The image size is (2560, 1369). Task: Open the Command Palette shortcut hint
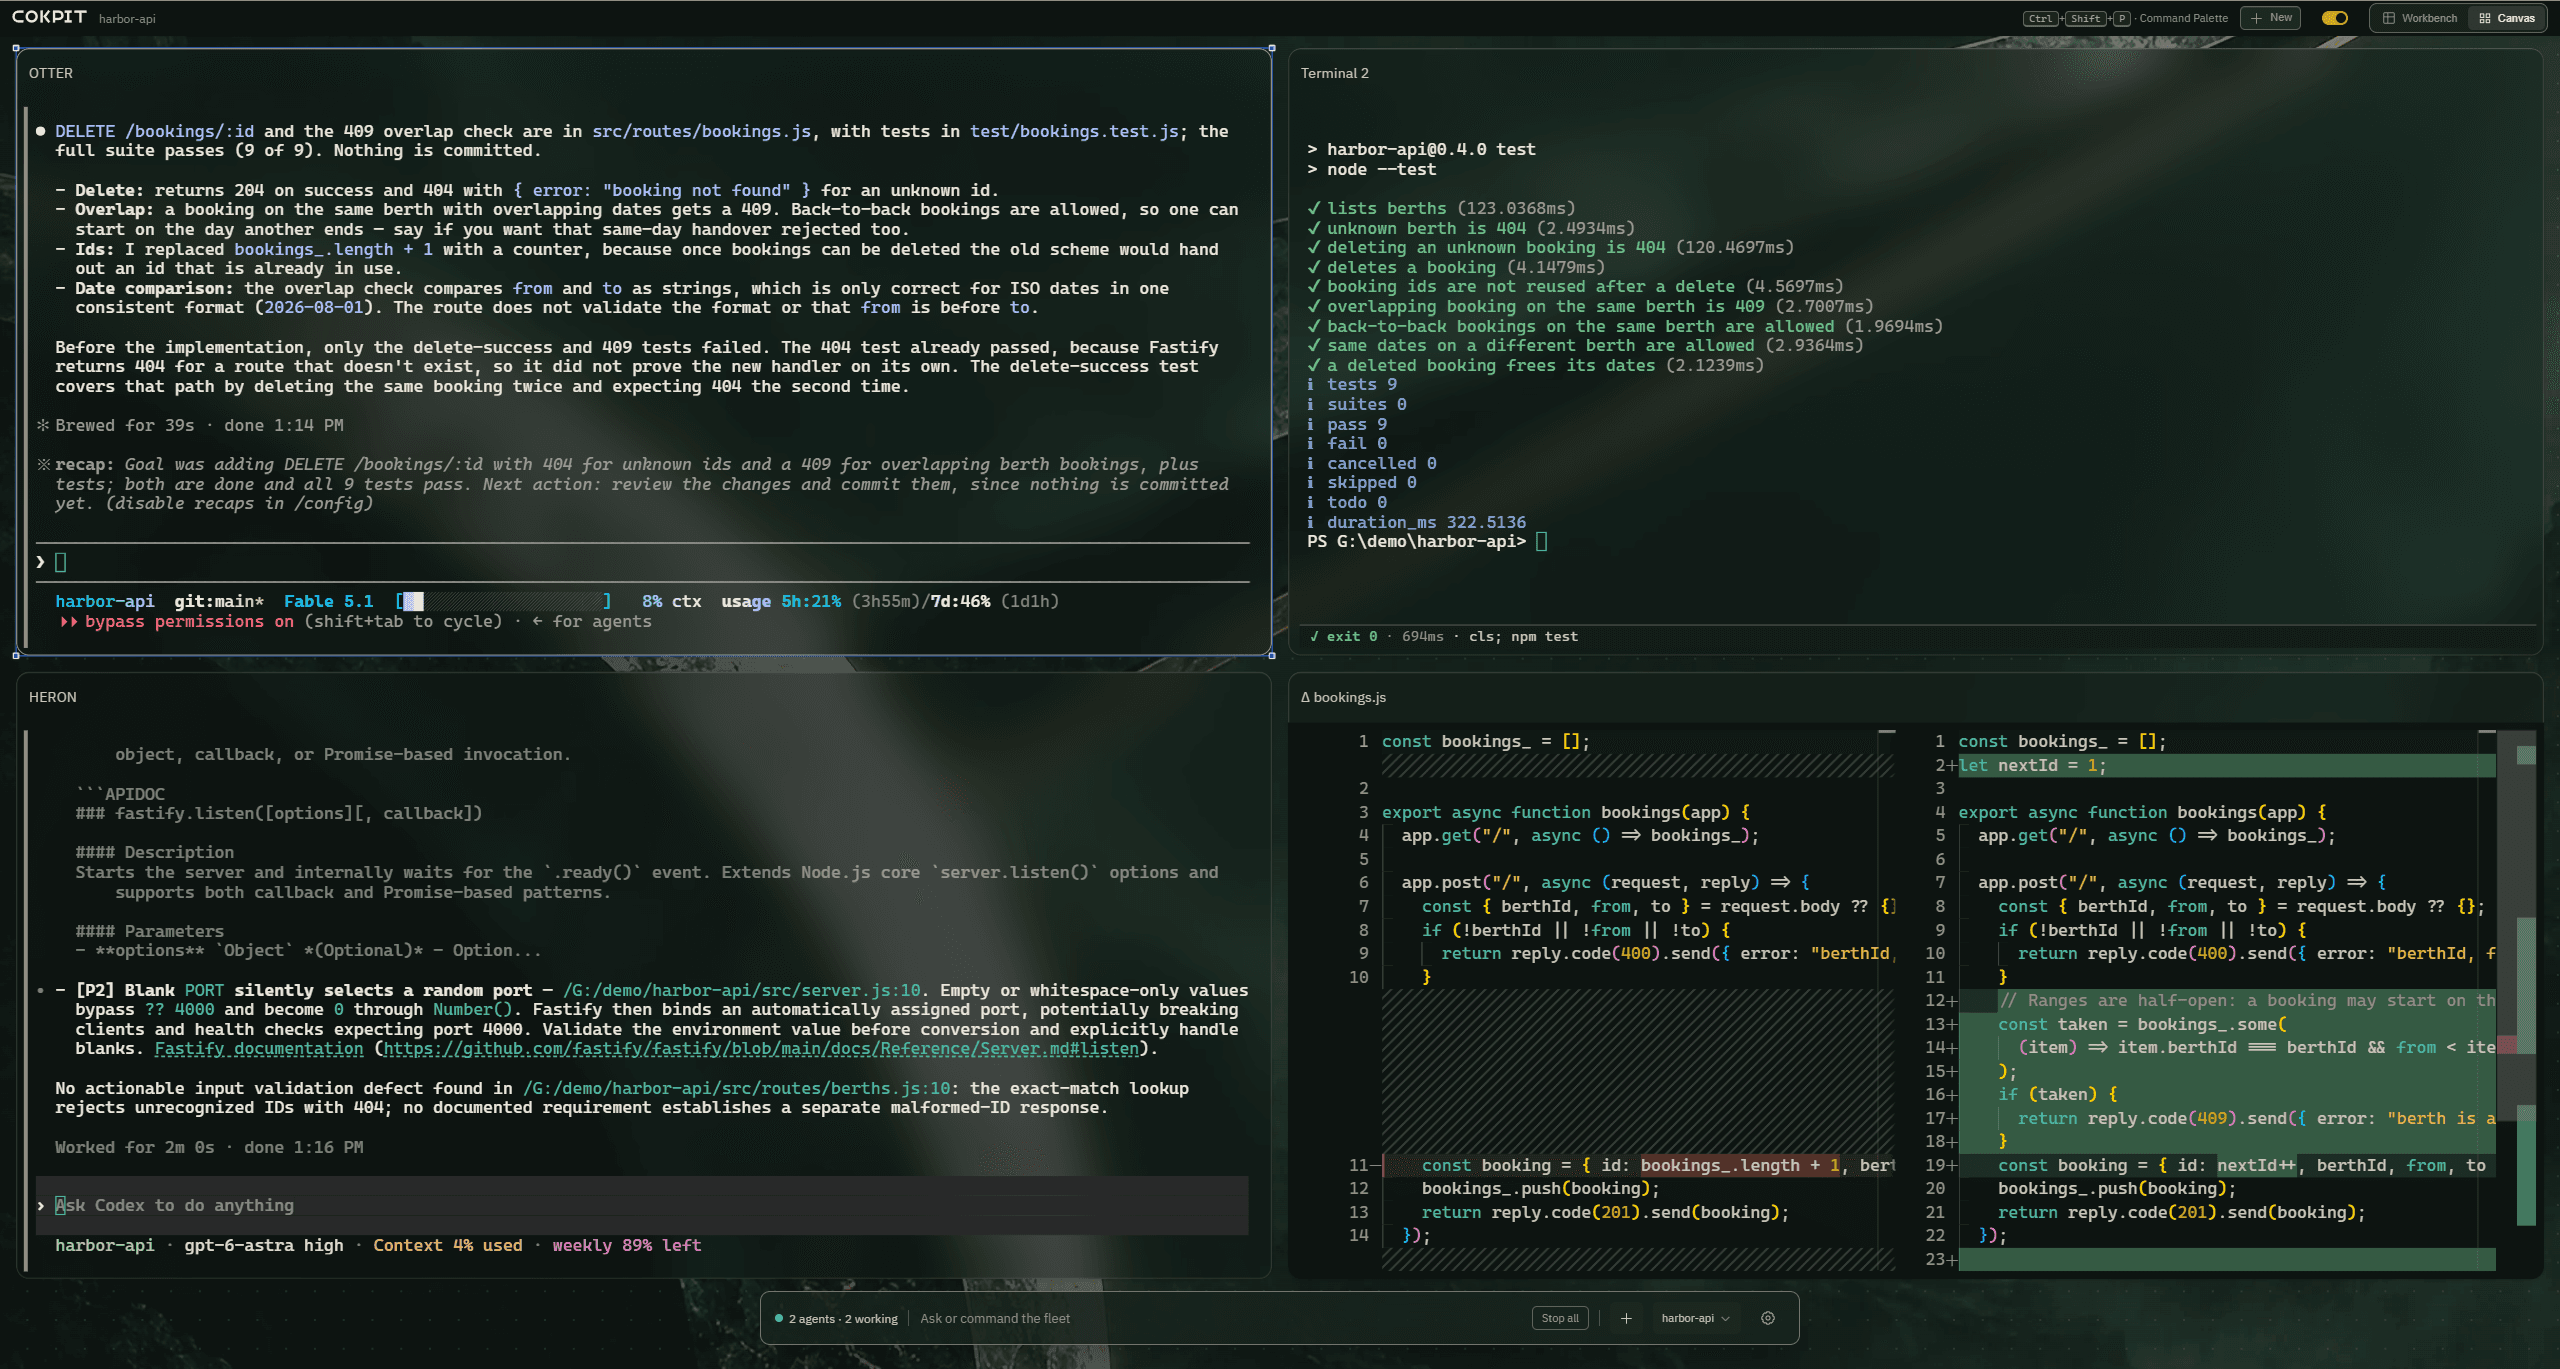click(2125, 18)
